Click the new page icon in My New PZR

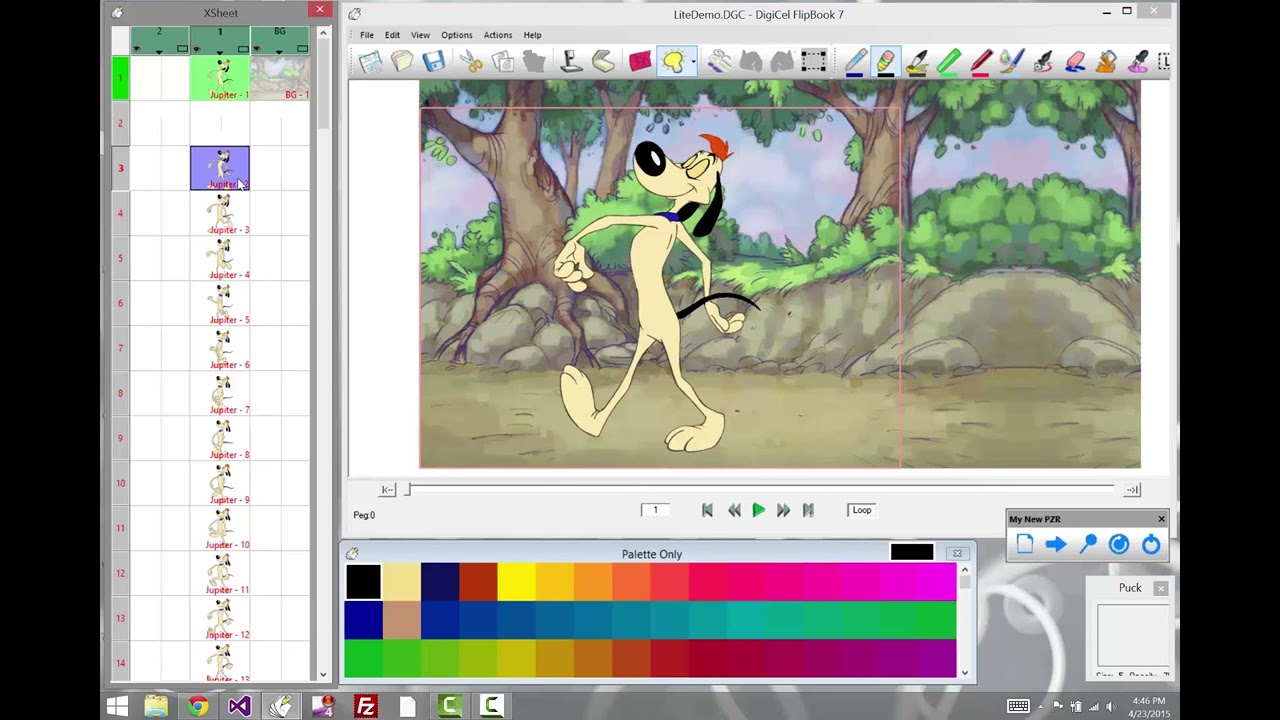coord(1025,544)
